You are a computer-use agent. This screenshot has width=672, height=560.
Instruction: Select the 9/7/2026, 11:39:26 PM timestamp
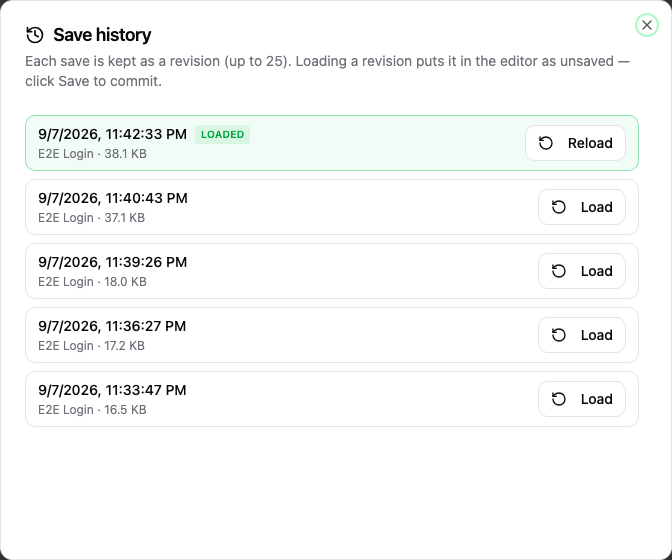112,262
